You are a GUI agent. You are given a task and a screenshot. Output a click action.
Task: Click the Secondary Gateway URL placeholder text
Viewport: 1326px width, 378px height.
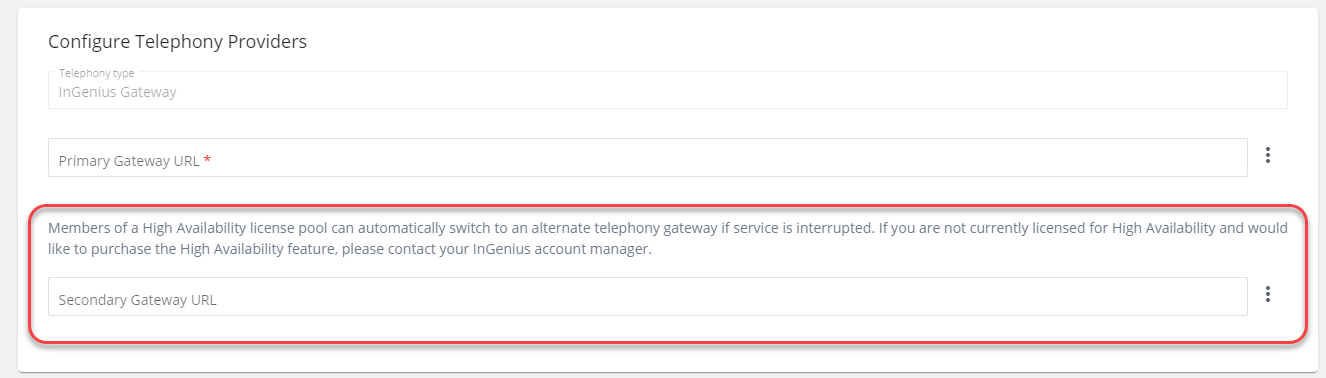[137, 299]
